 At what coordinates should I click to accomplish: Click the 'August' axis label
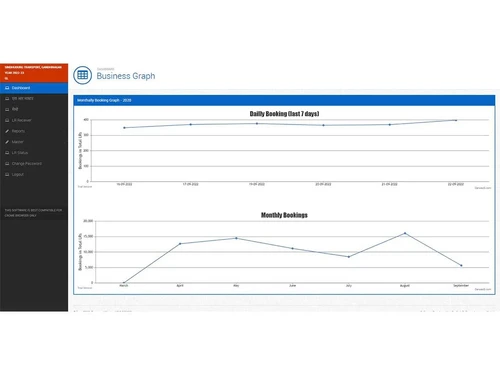[405, 286]
